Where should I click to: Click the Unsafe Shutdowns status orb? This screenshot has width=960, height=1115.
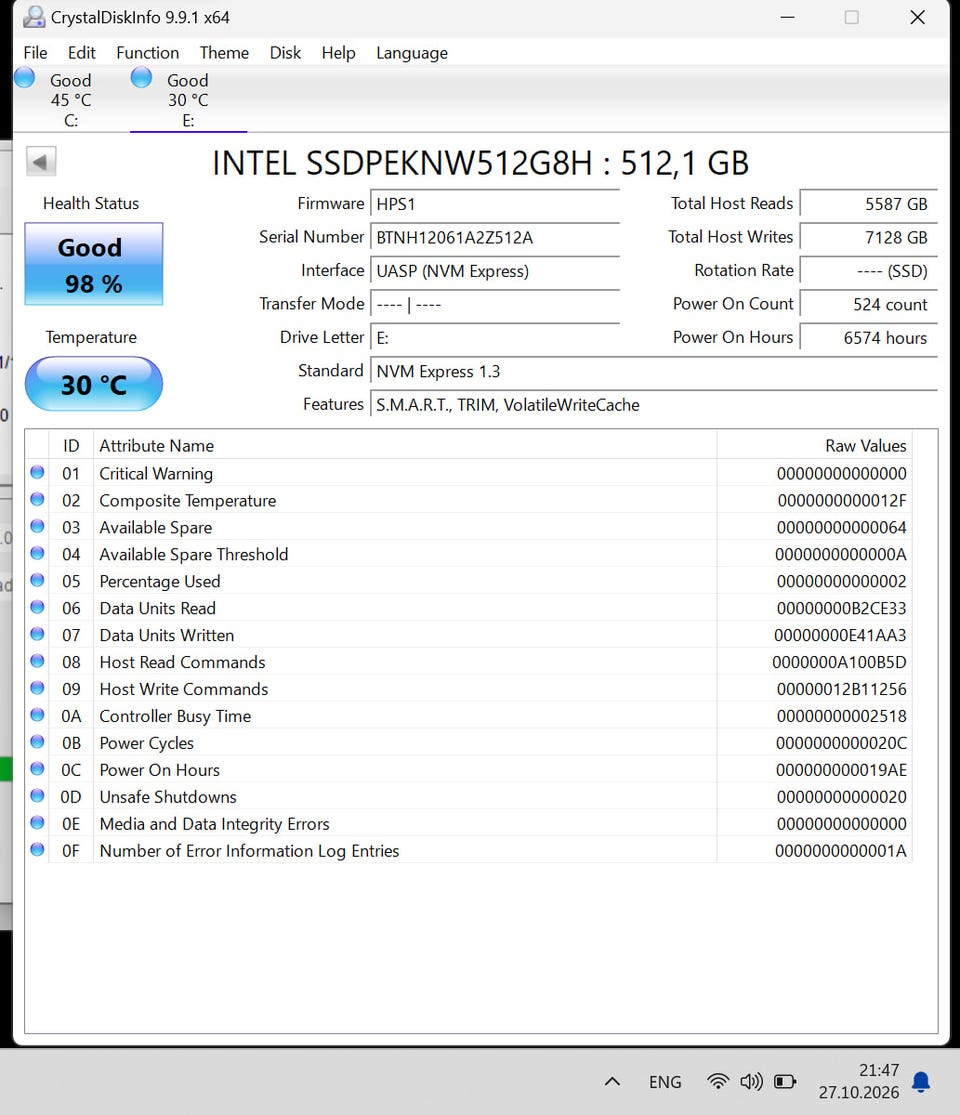pos(37,796)
